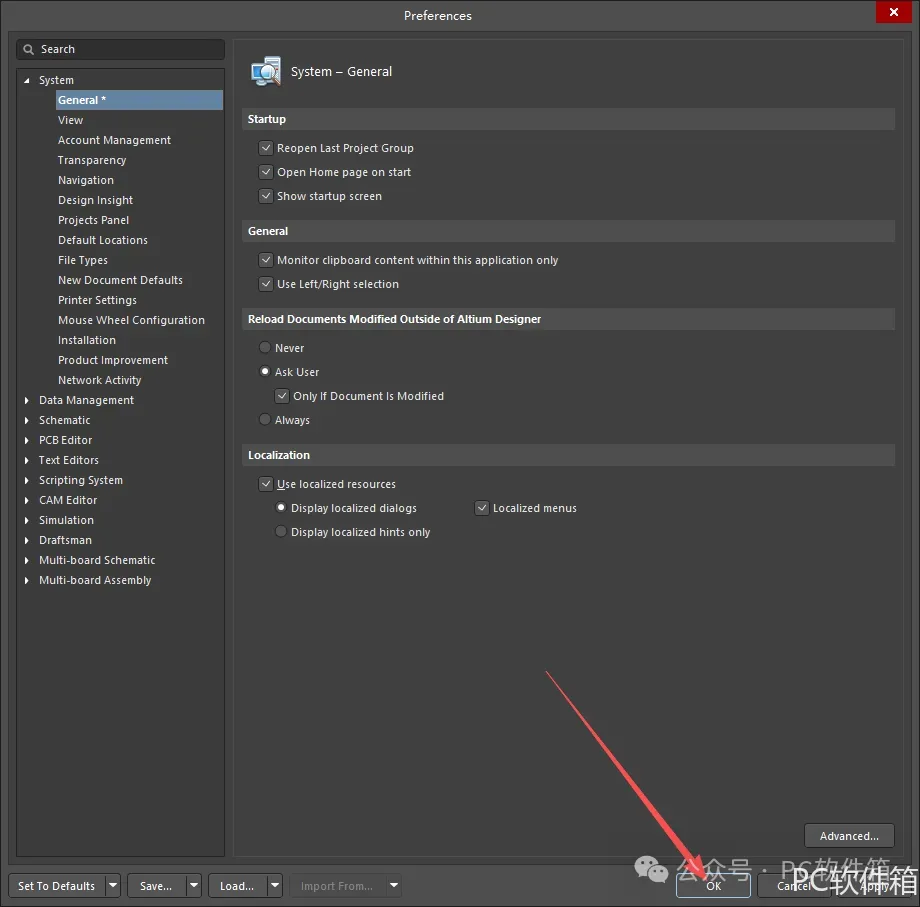
Task: Confirm preferences with OK button
Action: (713, 885)
